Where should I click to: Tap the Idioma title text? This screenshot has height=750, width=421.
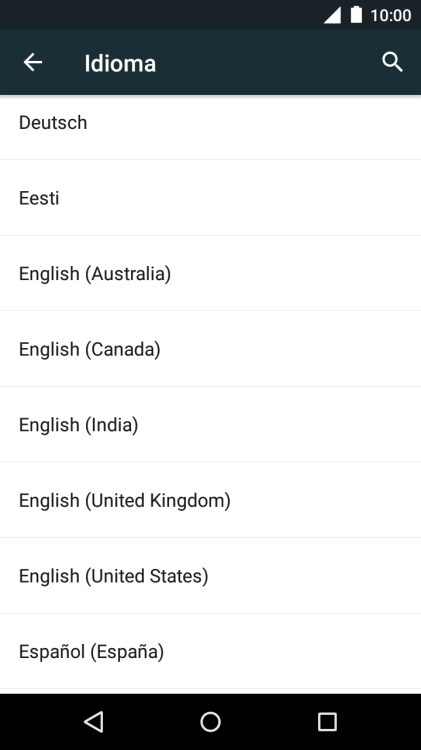tap(120, 64)
